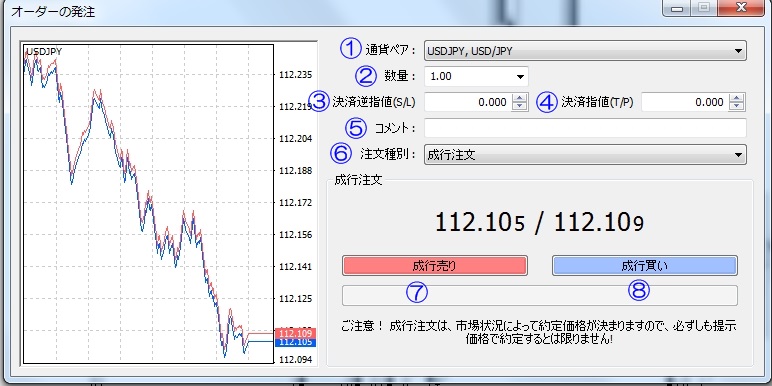Click the USDJPY price chart area

click(x=148, y=204)
